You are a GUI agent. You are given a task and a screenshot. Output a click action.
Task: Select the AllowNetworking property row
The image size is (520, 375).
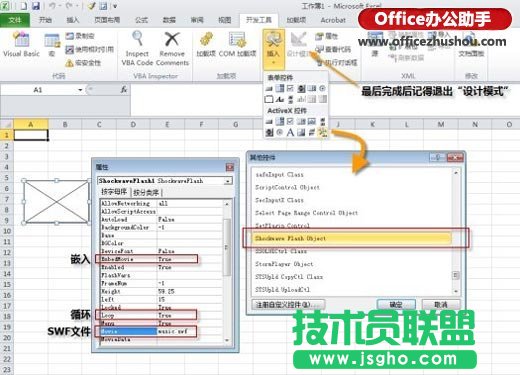pos(162,203)
